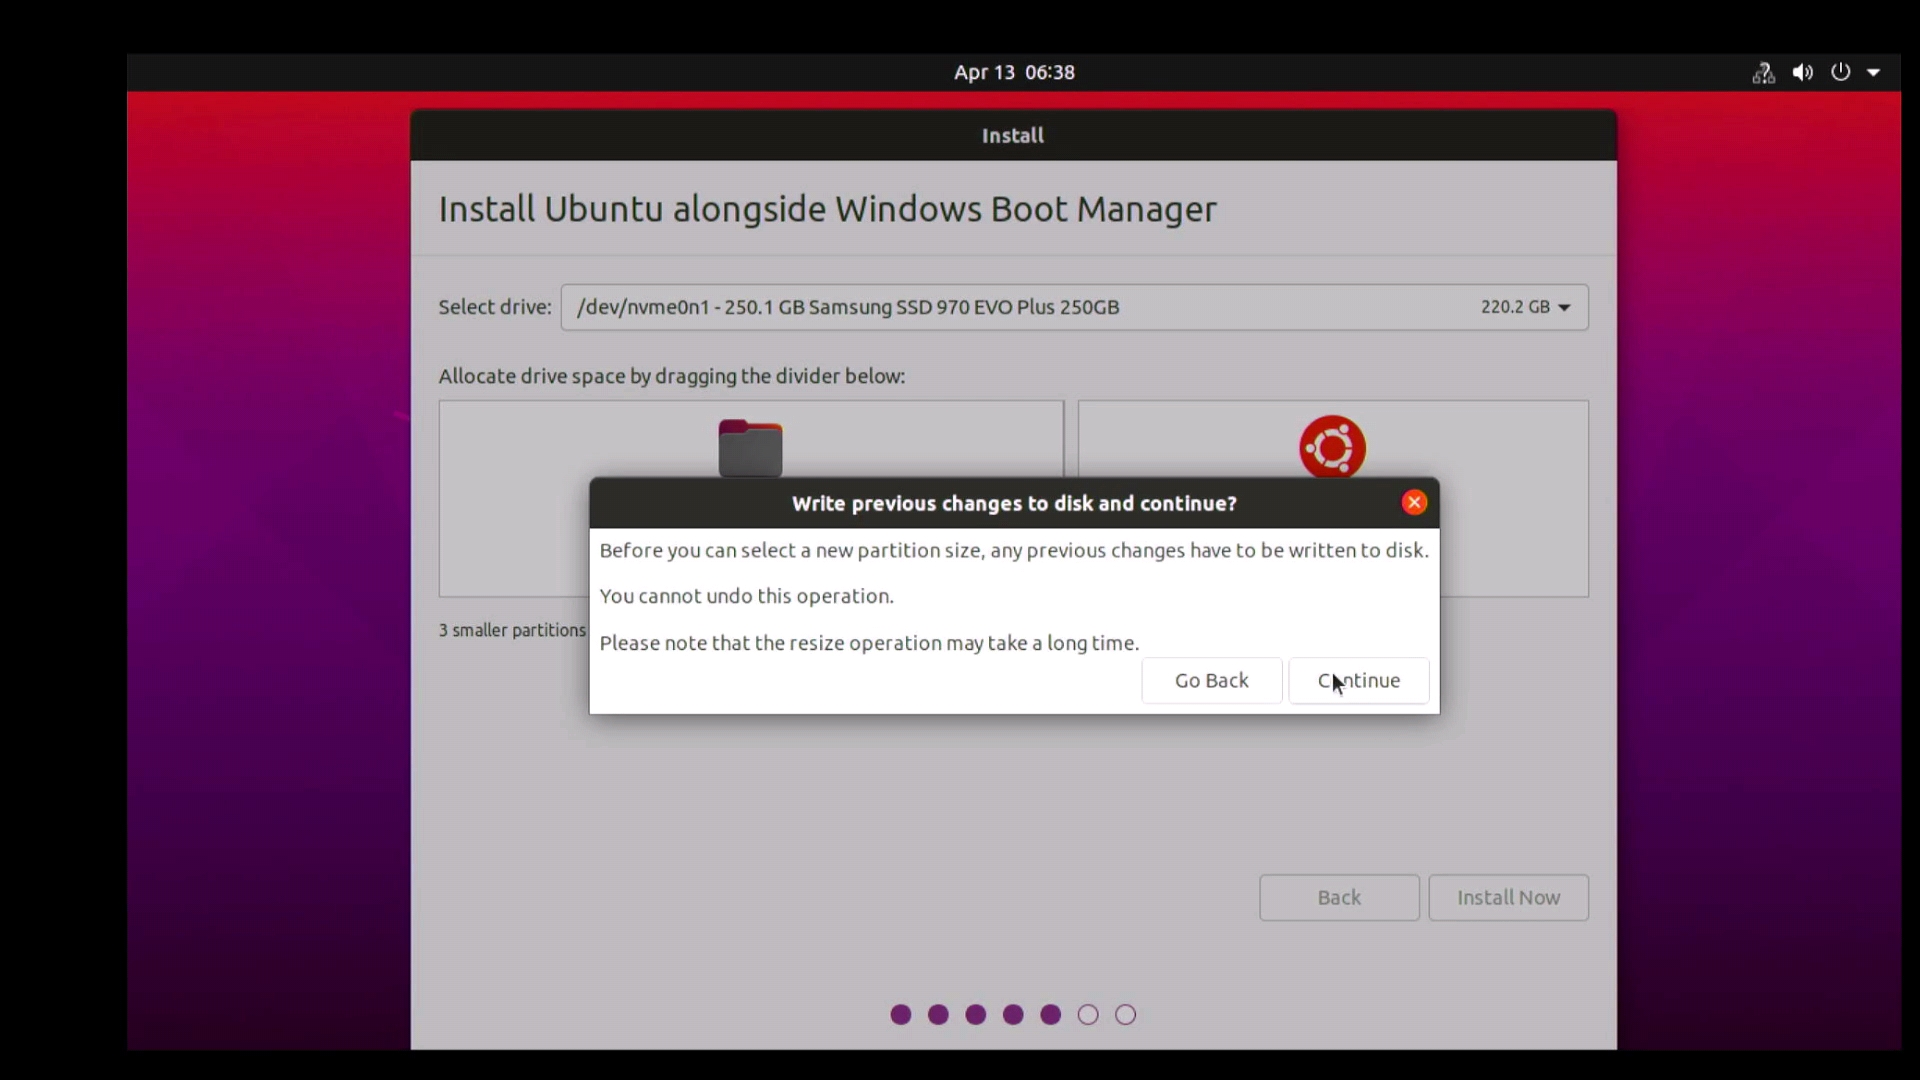Click the "You cannot undo this operation." text
1920x1080 pixels.
click(x=746, y=597)
